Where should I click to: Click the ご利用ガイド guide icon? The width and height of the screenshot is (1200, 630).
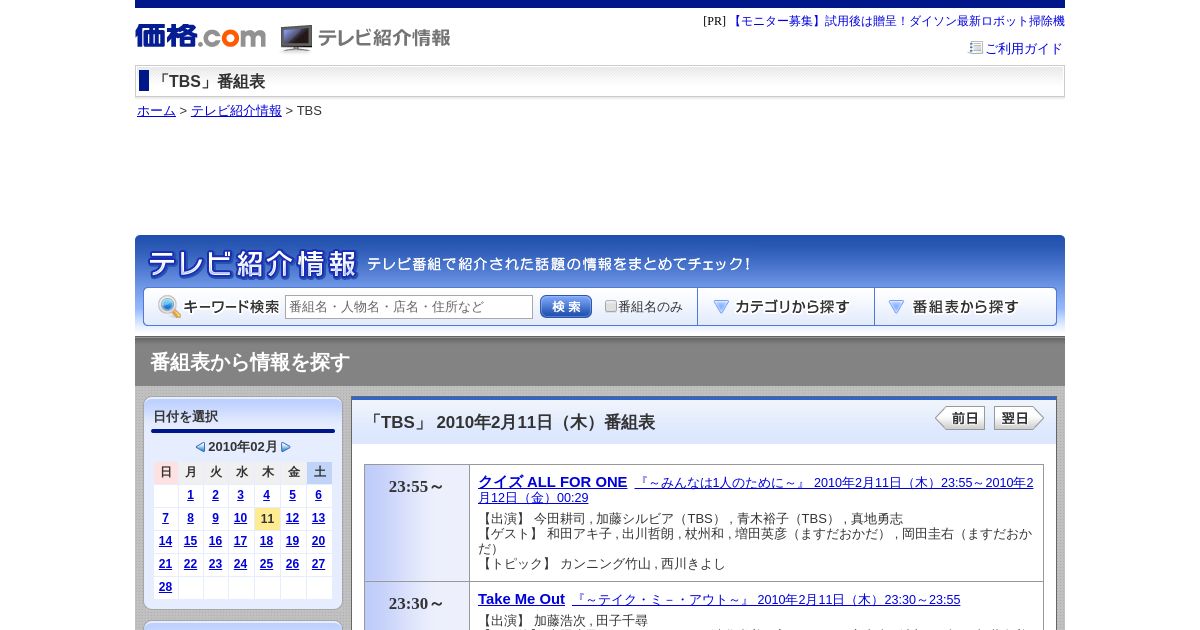[x=976, y=47]
